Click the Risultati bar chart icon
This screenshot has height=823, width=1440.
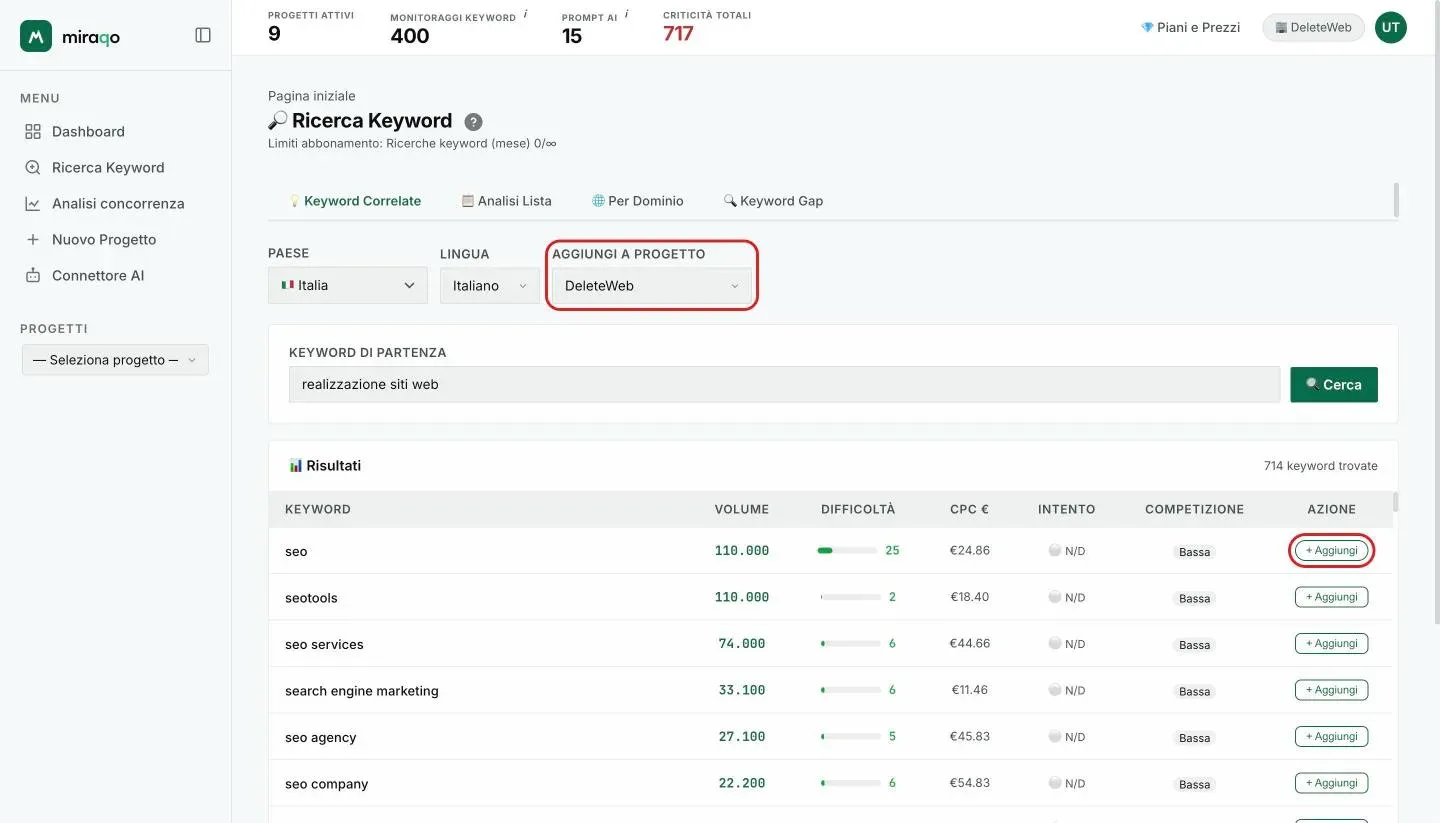295,465
